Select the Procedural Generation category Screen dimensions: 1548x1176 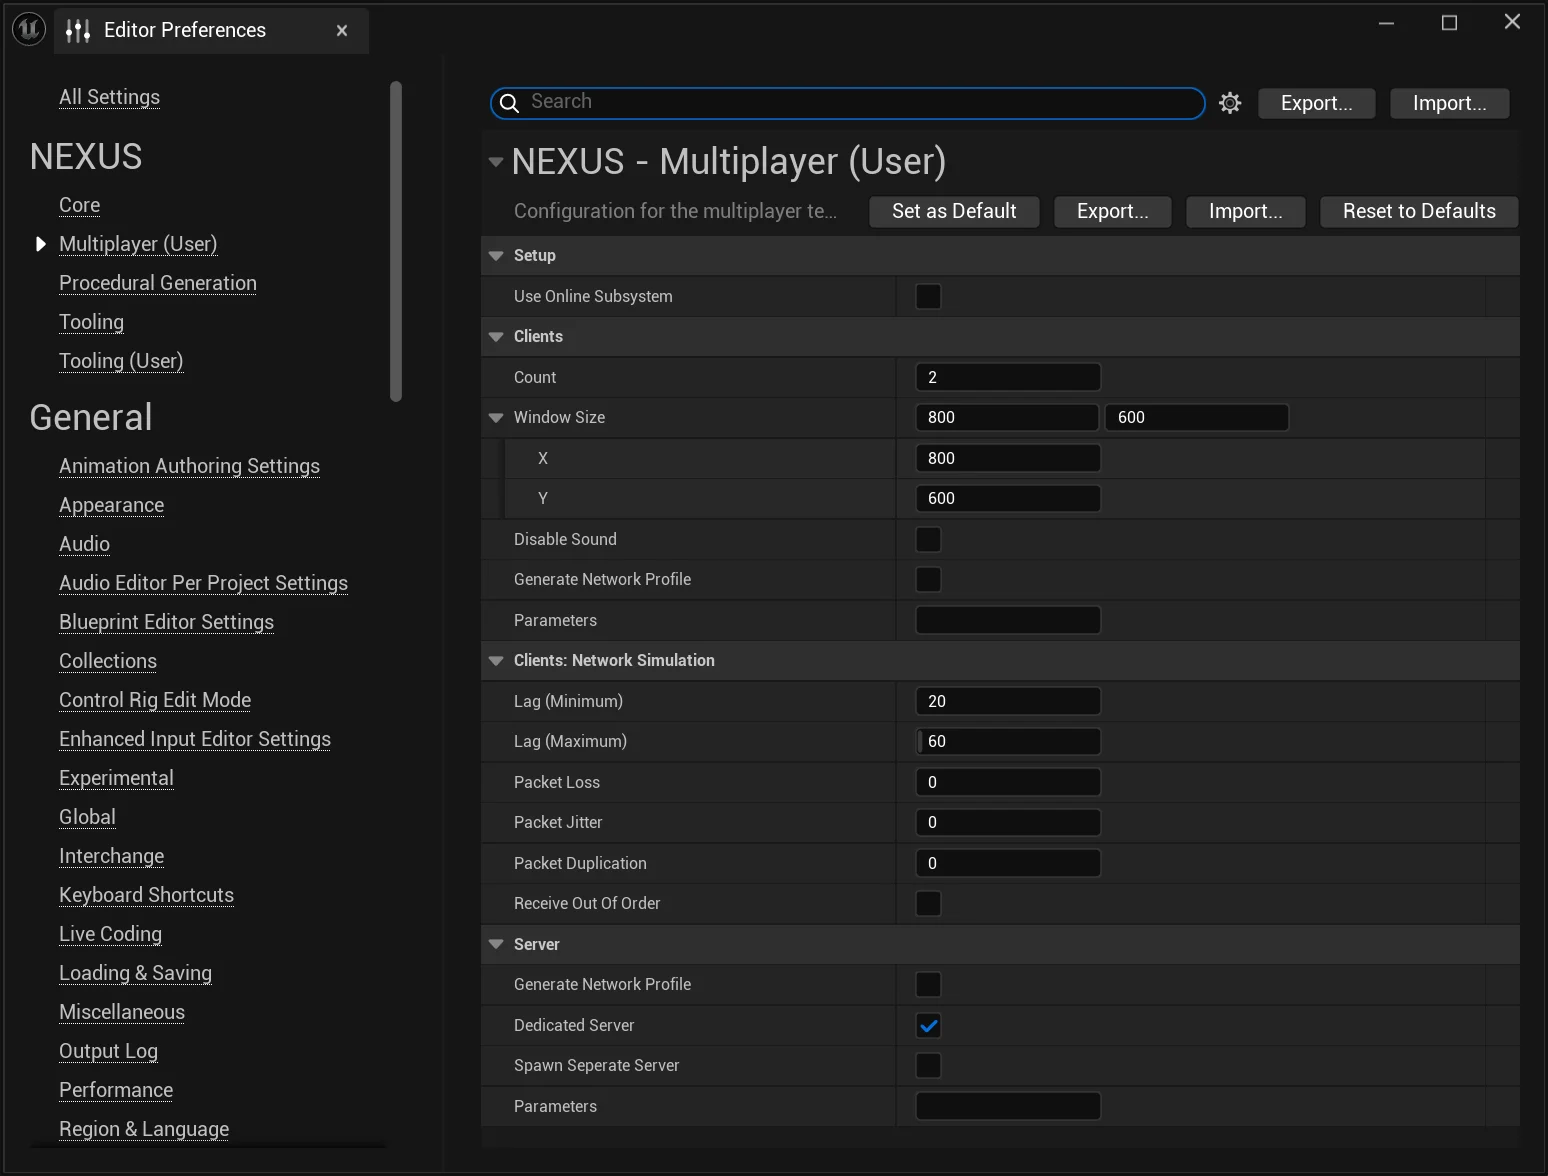157,283
